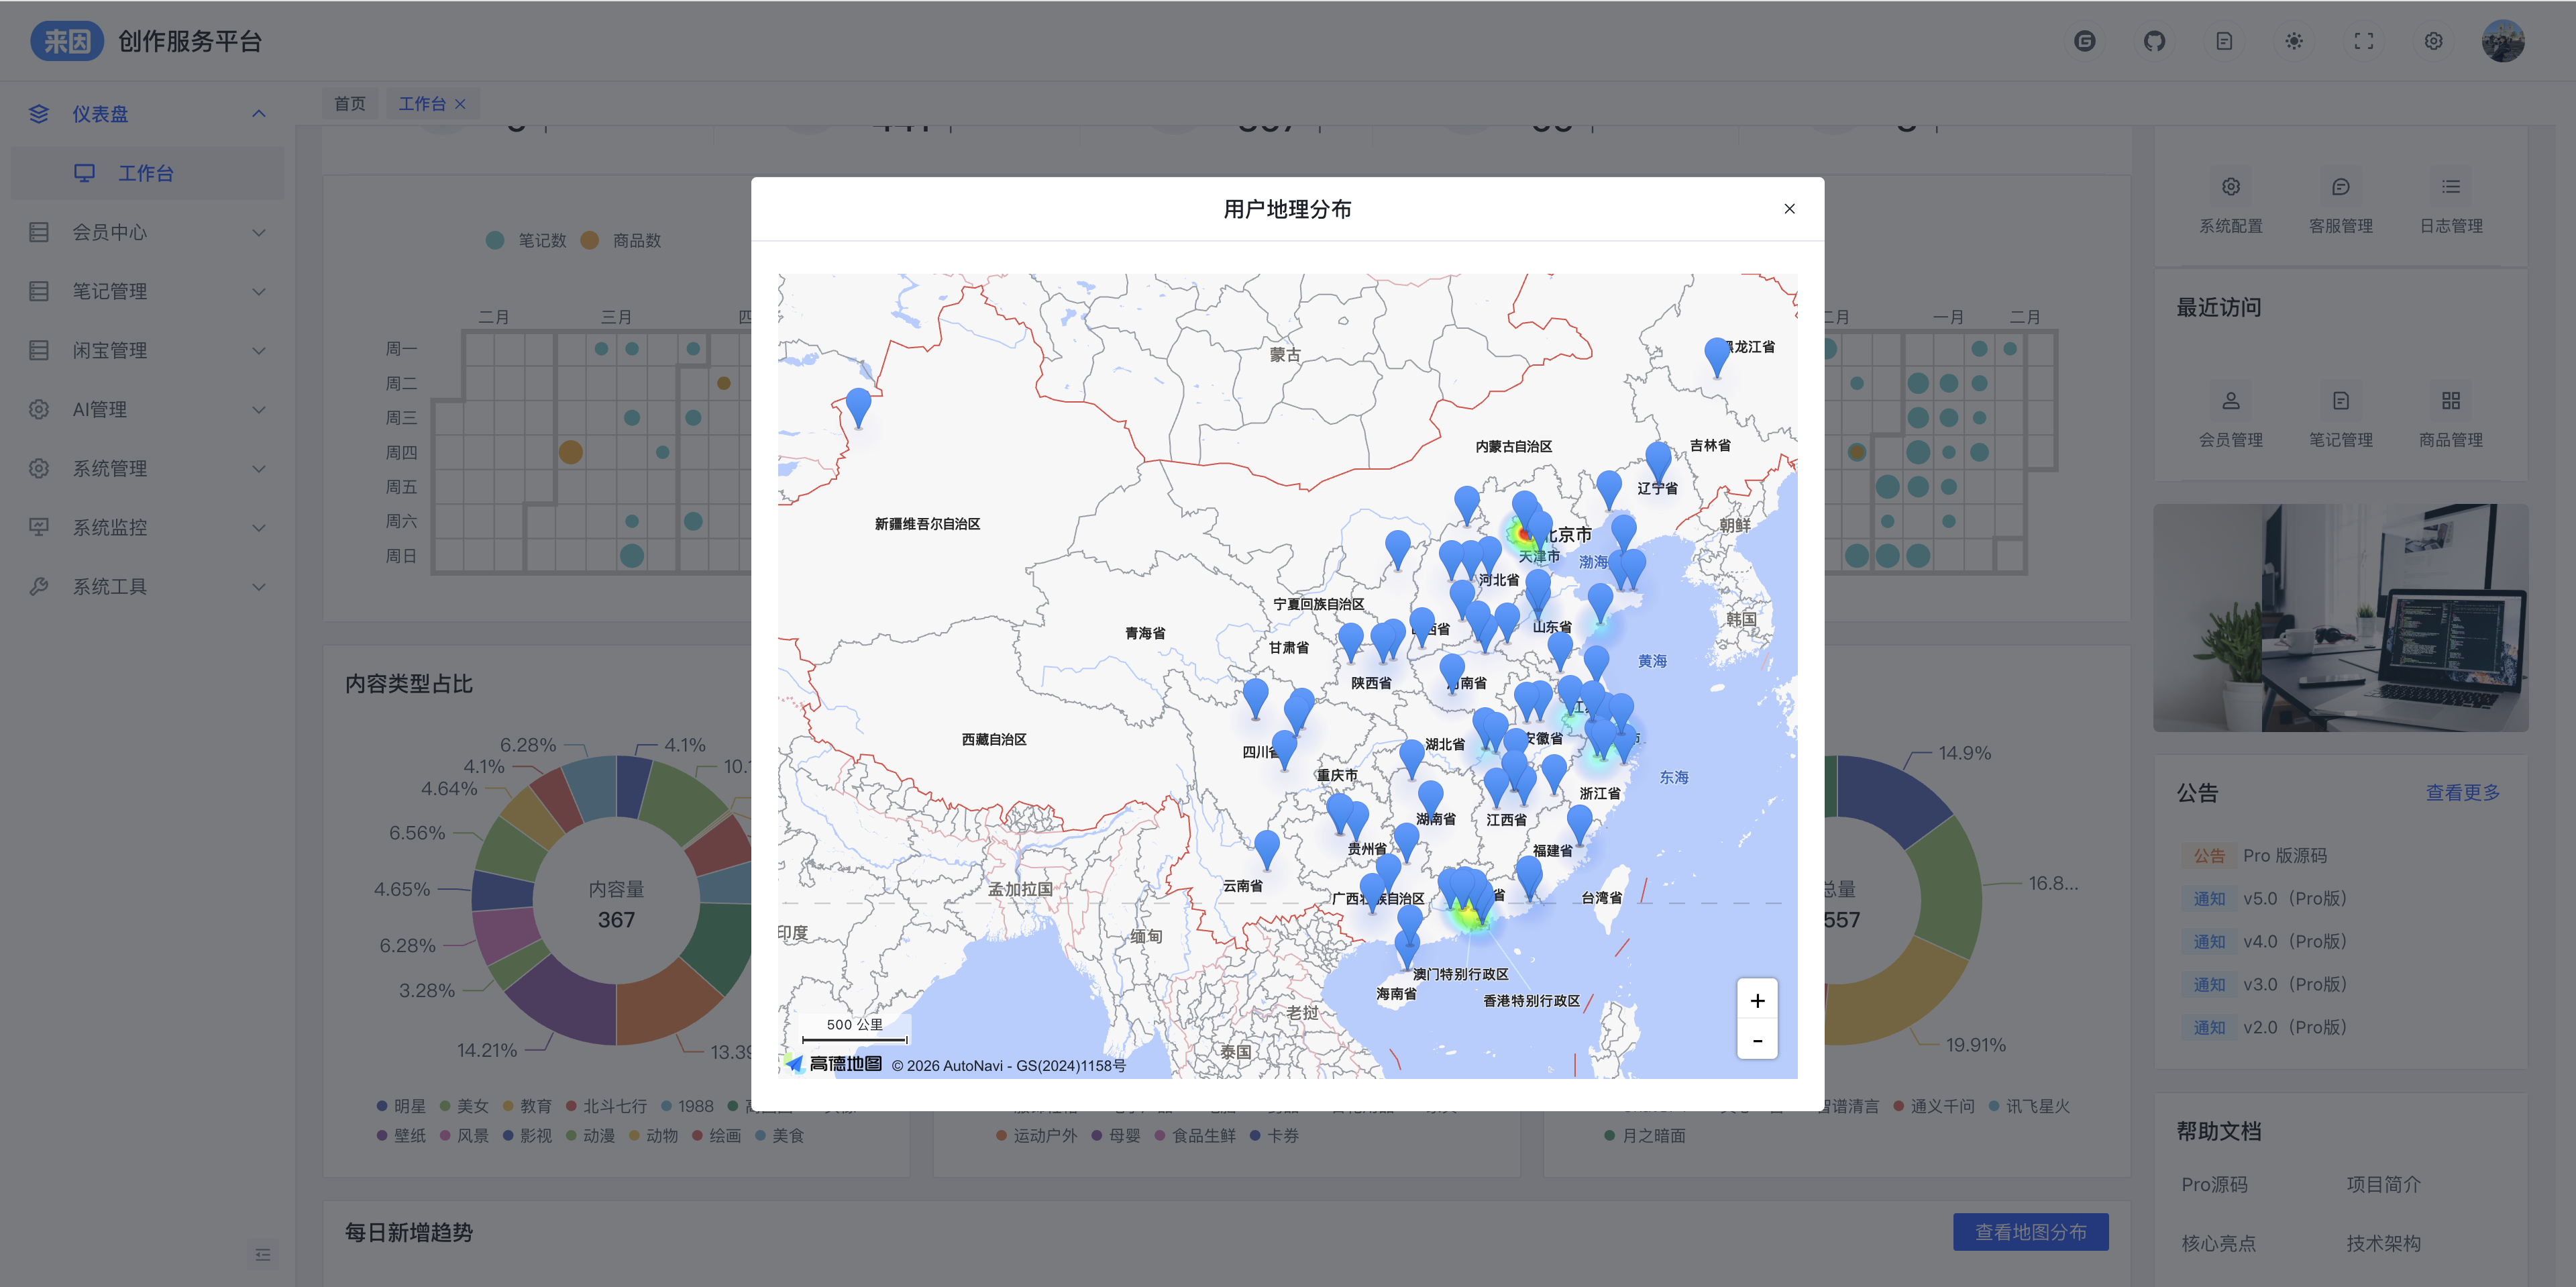This screenshot has width=2576, height=1287.
Task: Collapse sidebar using bottom fold icon
Action: [x=262, y=1255]
